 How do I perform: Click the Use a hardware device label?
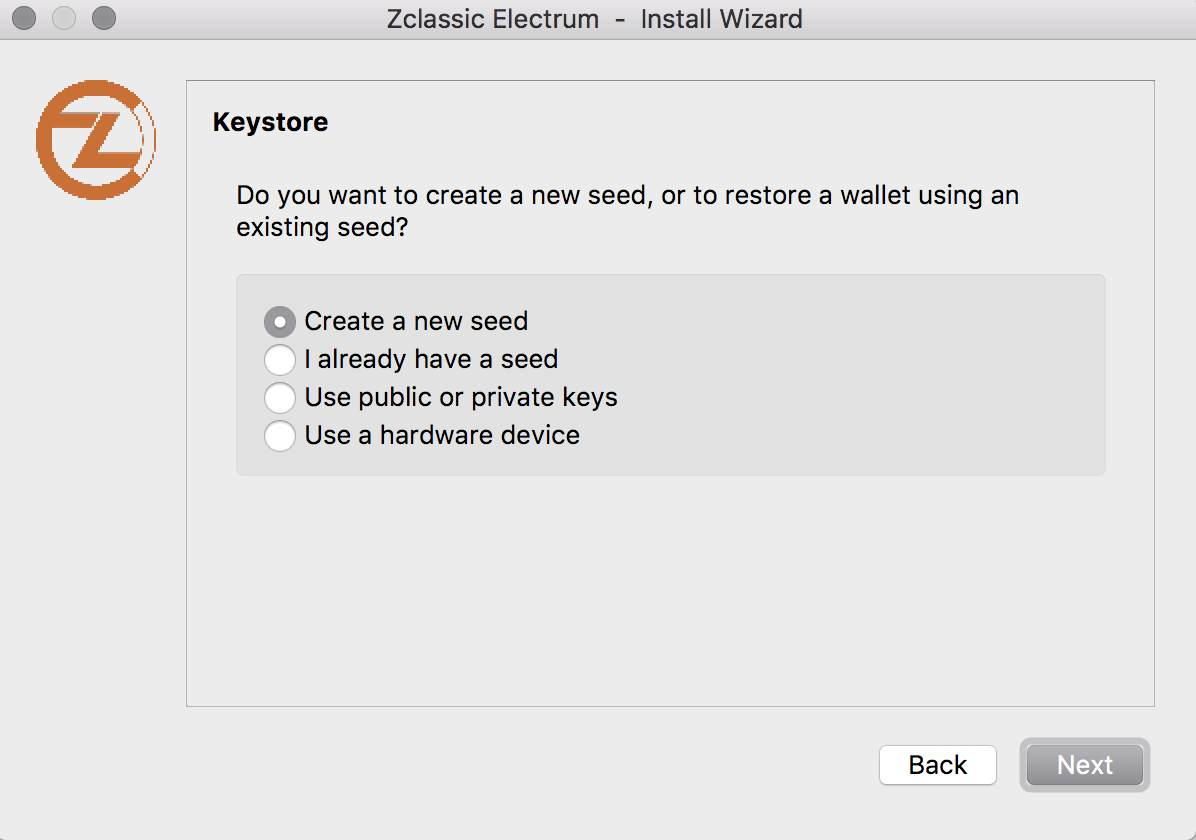tap(442, 436)
